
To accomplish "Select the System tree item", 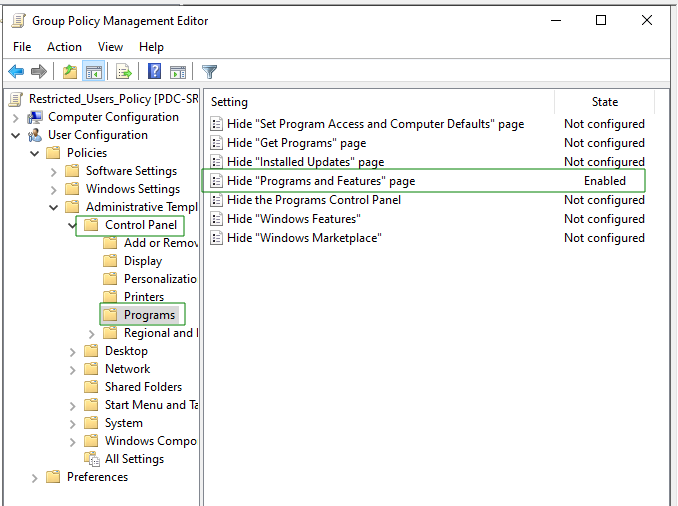I will click(124, 423).
